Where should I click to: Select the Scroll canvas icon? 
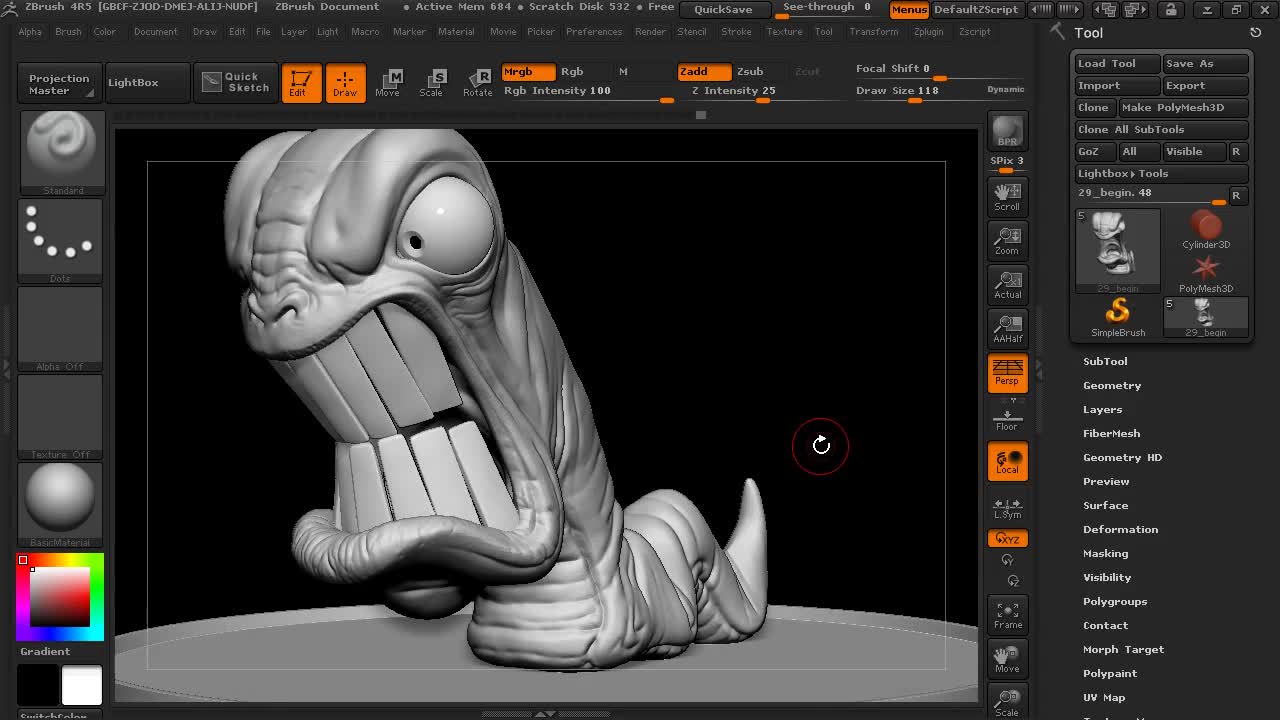click(1007, 195)
